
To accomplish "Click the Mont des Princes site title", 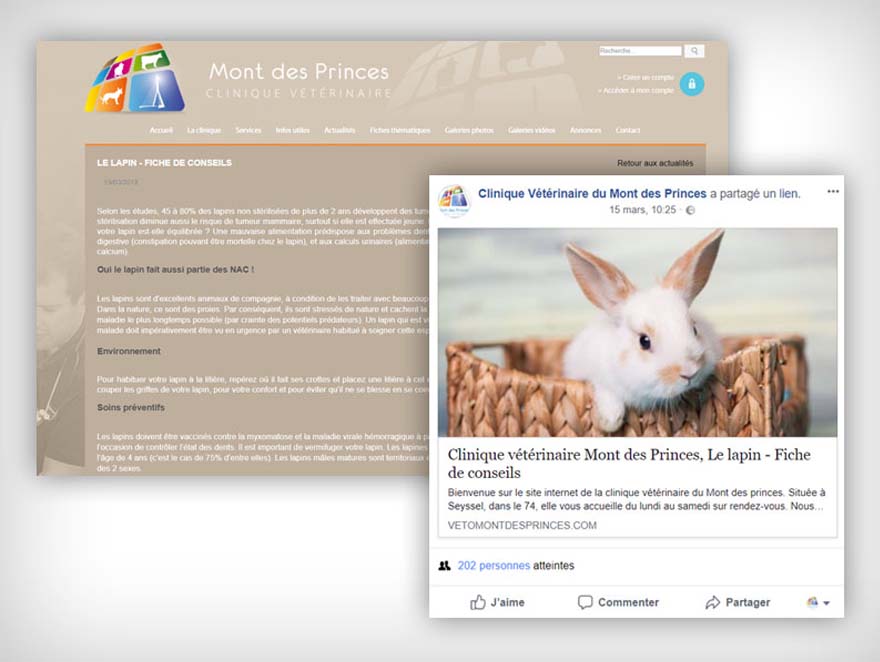I will pyautogui.click(x=299, y=72).
